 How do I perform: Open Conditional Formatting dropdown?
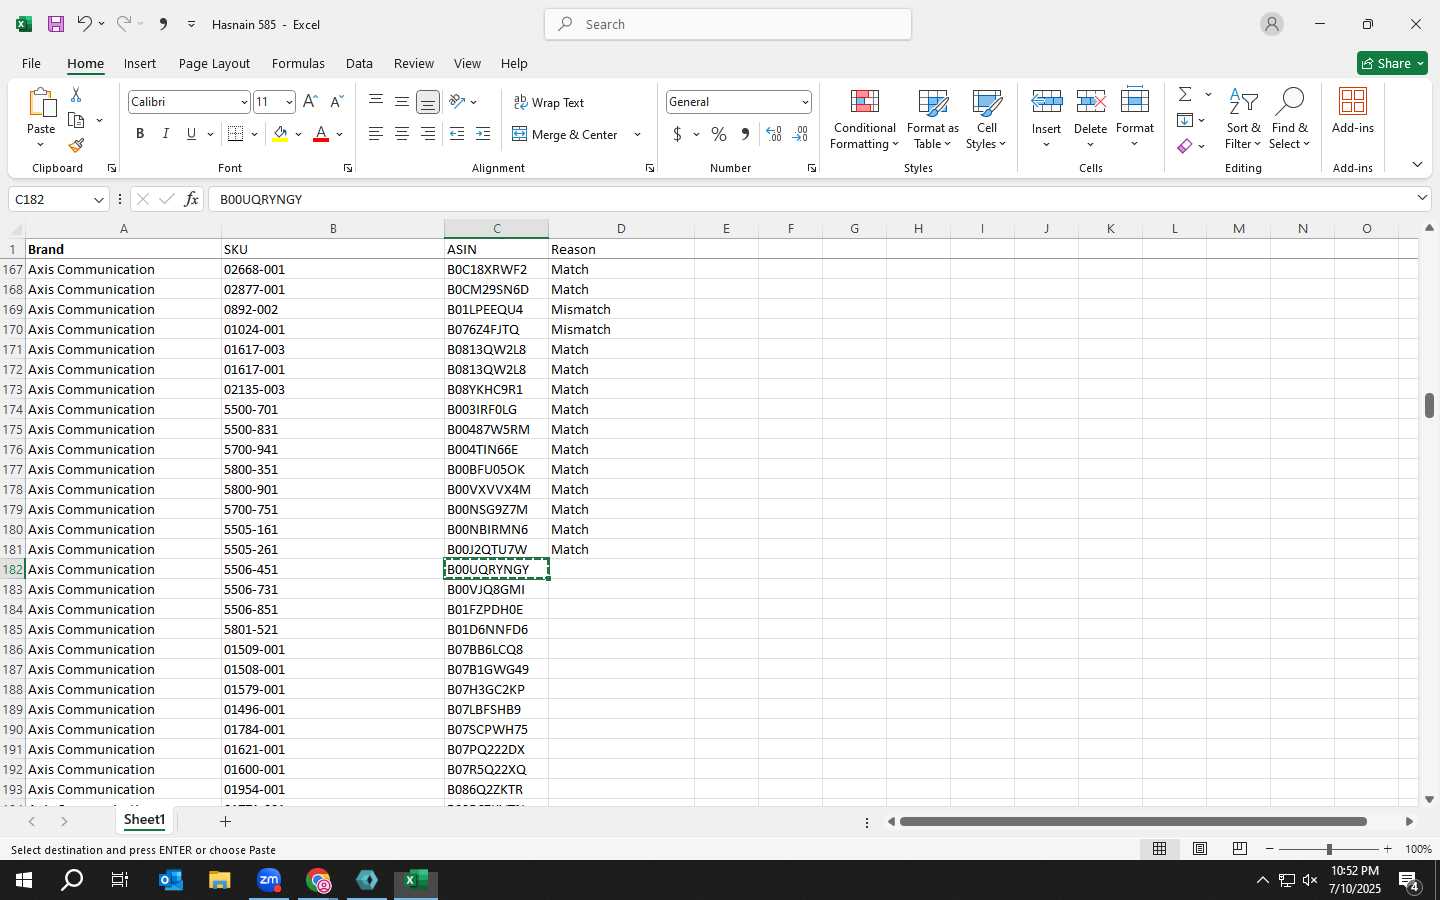tap(864, 119)
